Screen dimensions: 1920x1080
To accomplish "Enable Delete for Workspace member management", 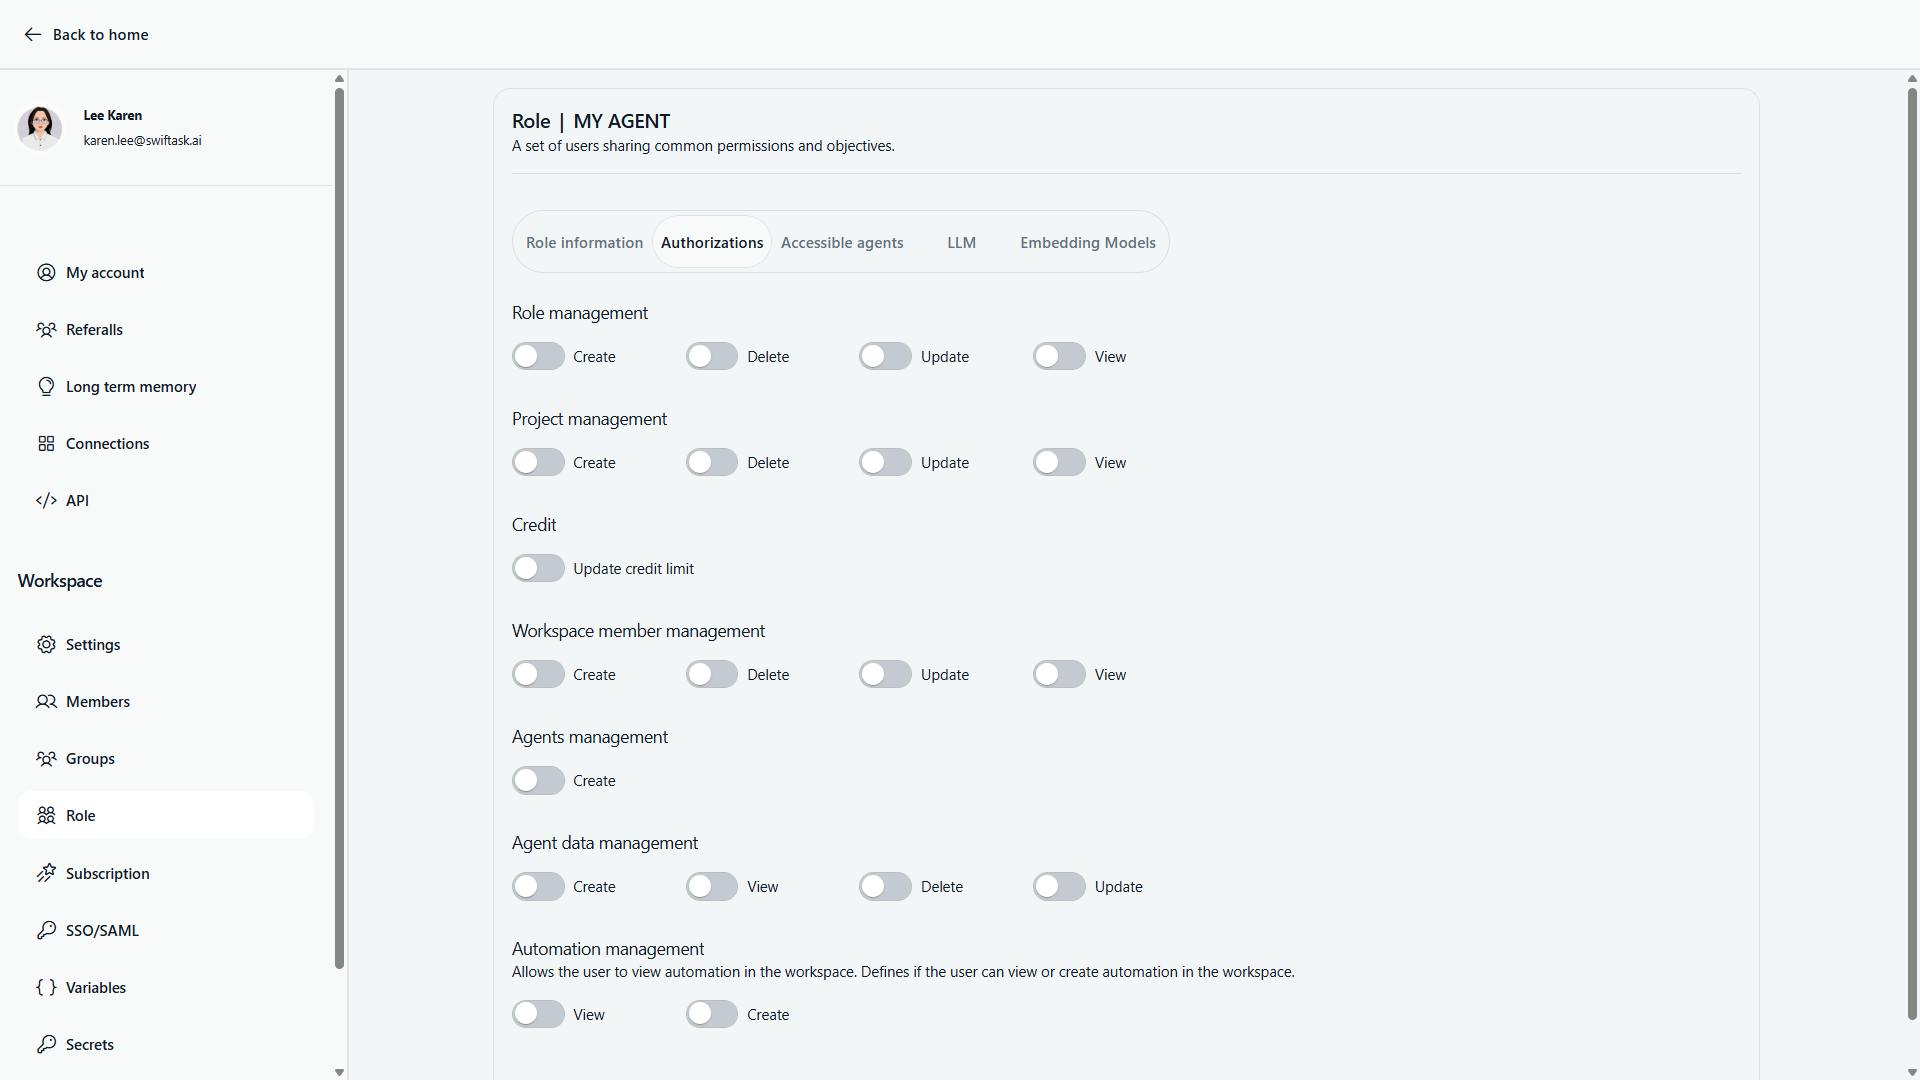I will [x=711, y=674].
